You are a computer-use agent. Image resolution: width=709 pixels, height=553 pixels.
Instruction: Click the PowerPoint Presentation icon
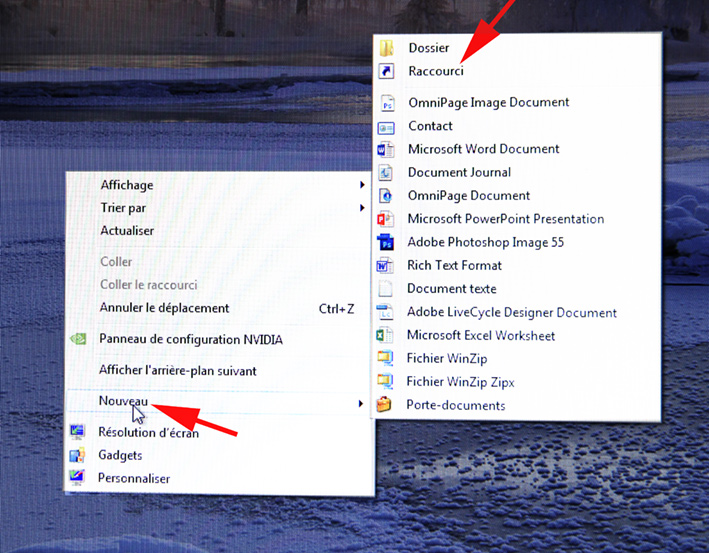pos(385,219)
